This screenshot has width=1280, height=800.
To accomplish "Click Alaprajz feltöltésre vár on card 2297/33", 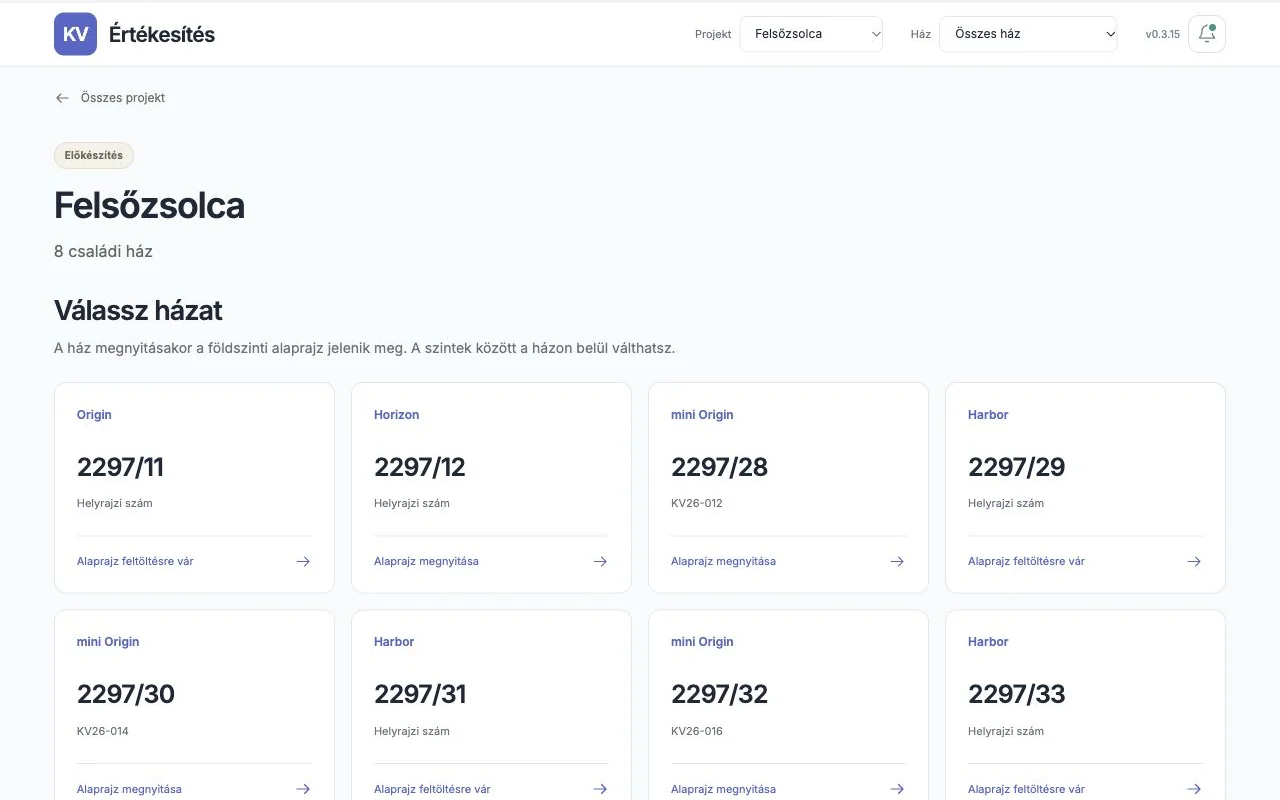I will click(1026, 789).
